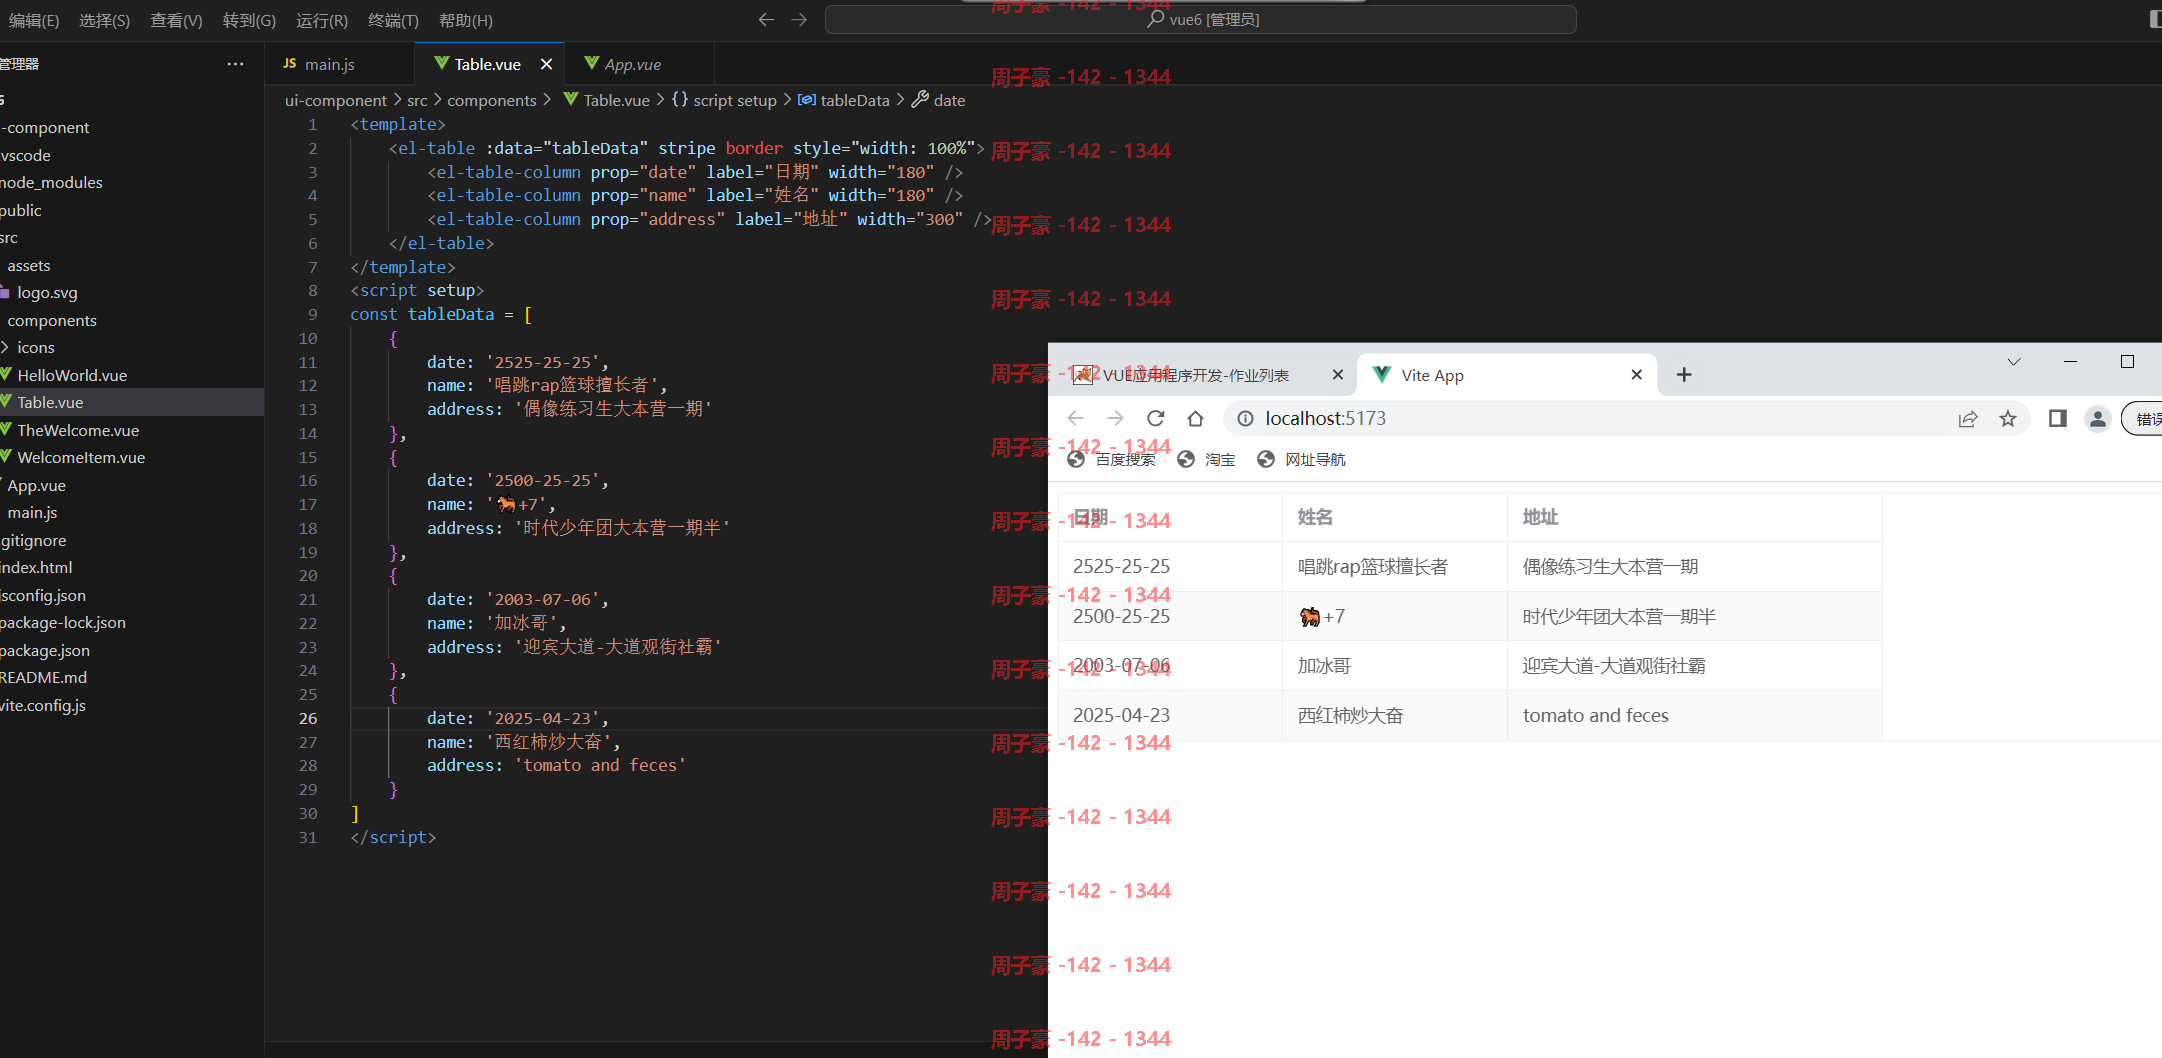Screen dimensions: 2162x1058
Task: Close the VUE应用程序开发 browser tab
Action: tap(1337, 375)
